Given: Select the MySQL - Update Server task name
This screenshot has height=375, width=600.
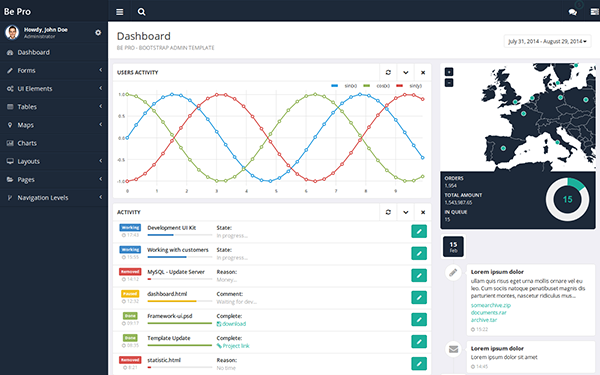Looking at the screenshot, I should 176,272.
